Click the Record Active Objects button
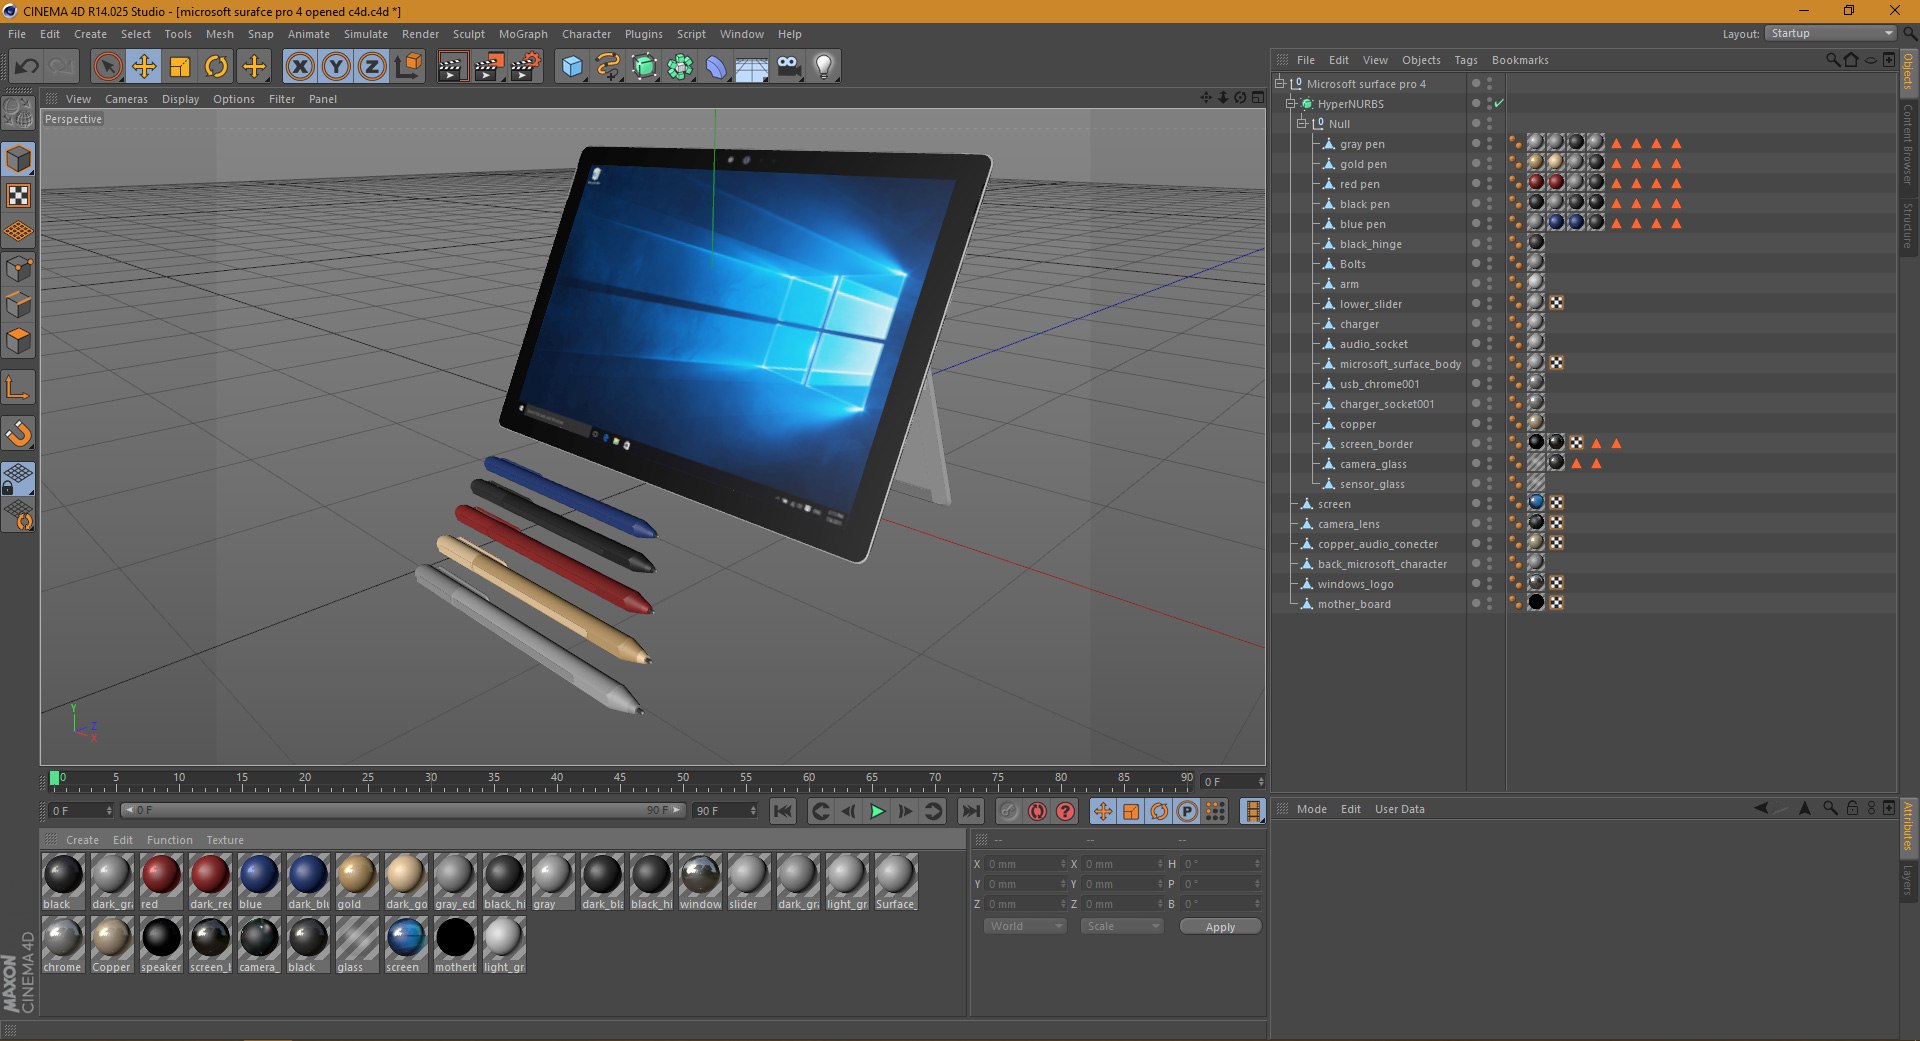This screenshot has height=1041, width=1920. point(1009,811)
